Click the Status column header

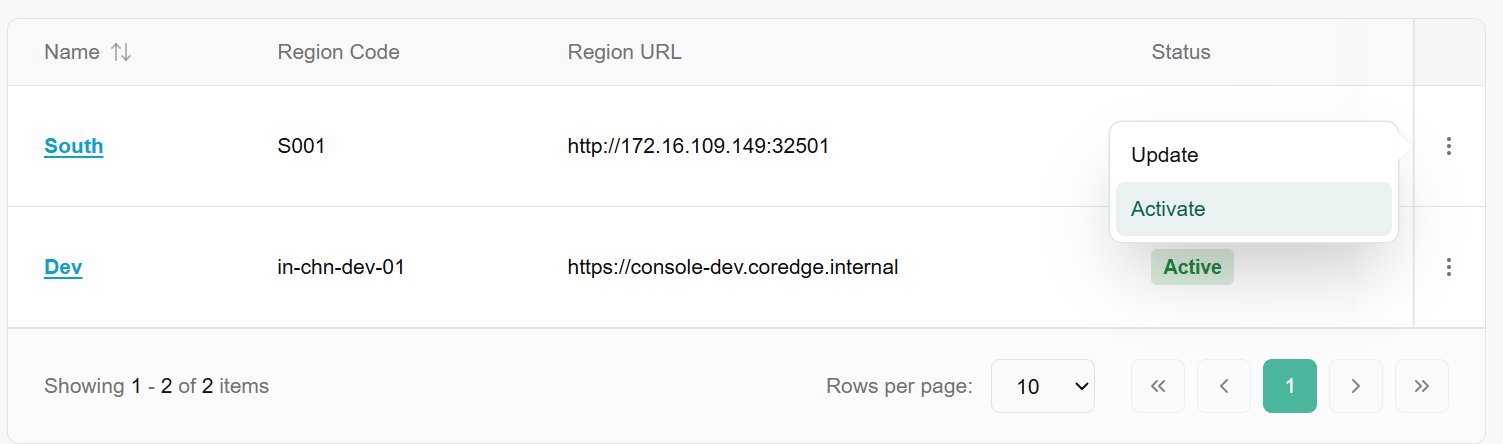1181,53
